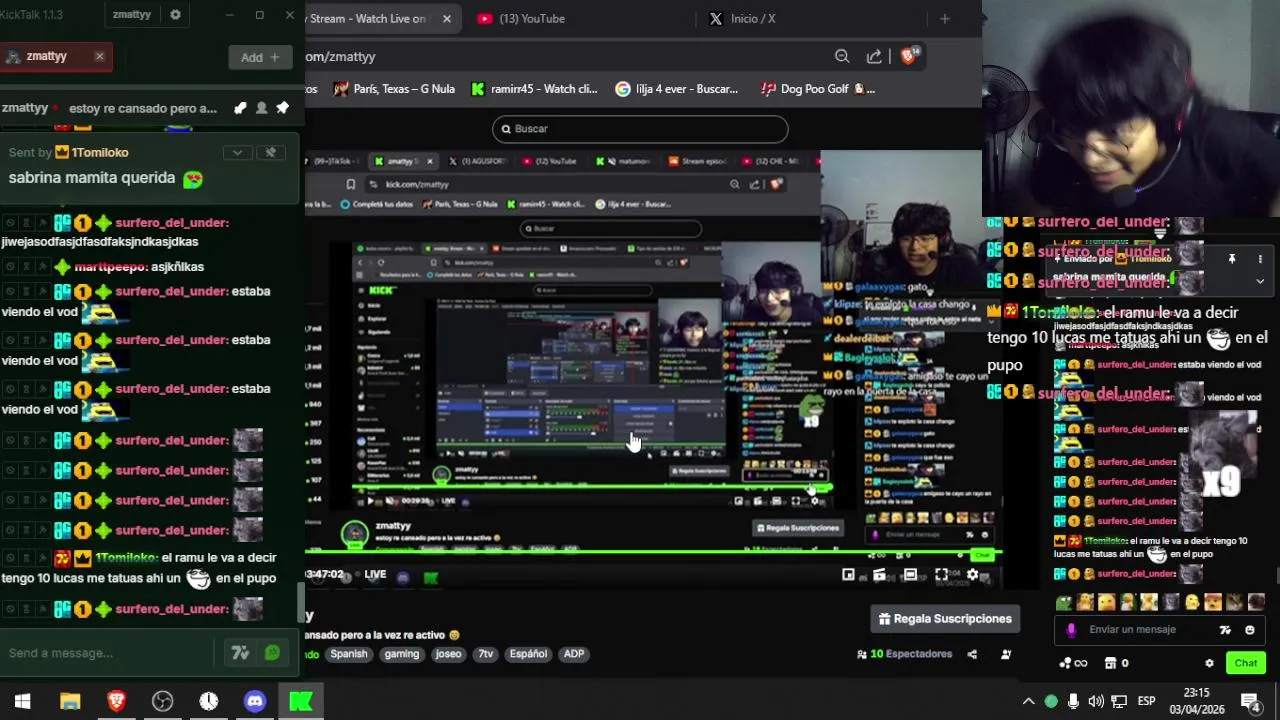This screenshot has height=720, width=1280.
Task: Enter fullscreen on the Kick video player
Action: [941, 575]
